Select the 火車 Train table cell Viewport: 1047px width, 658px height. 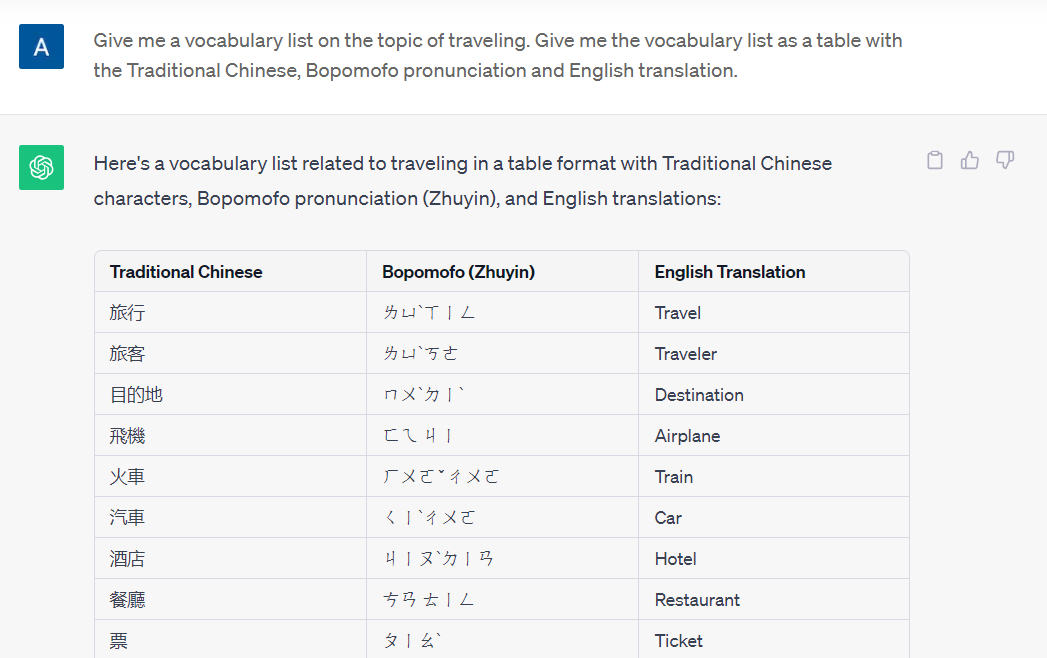coord(125,476)
